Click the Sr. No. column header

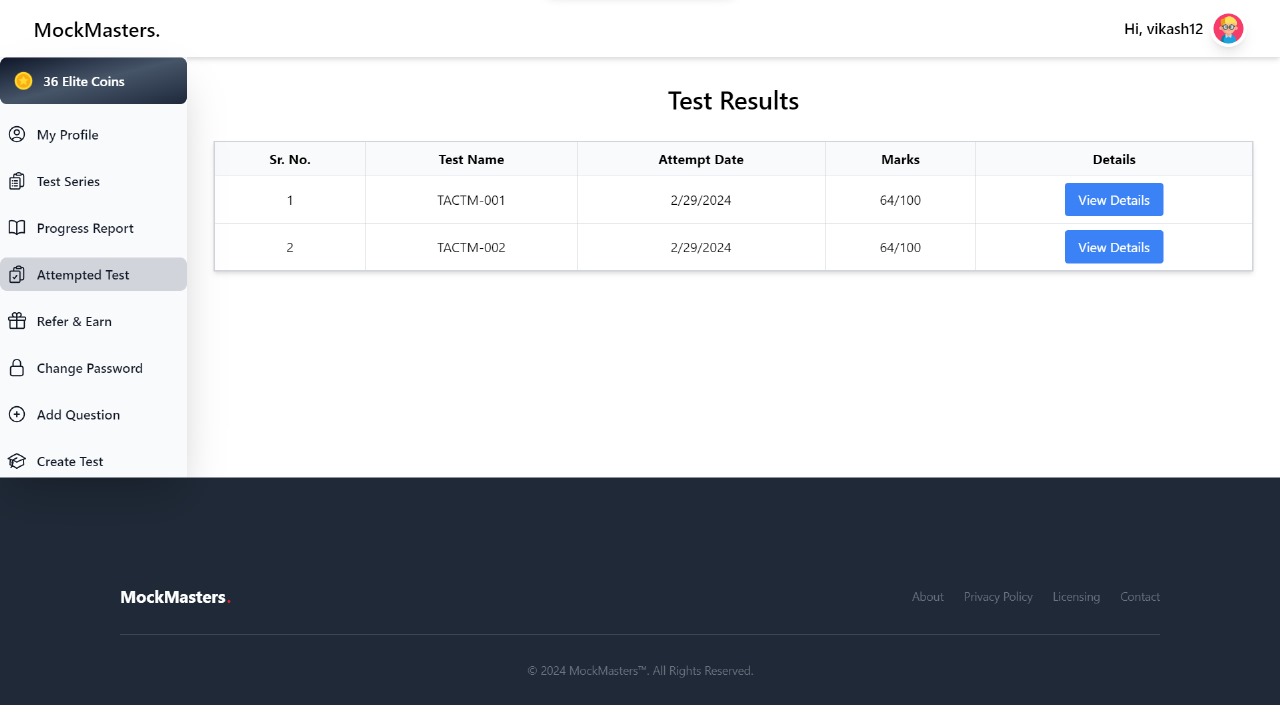pos(290,159)
